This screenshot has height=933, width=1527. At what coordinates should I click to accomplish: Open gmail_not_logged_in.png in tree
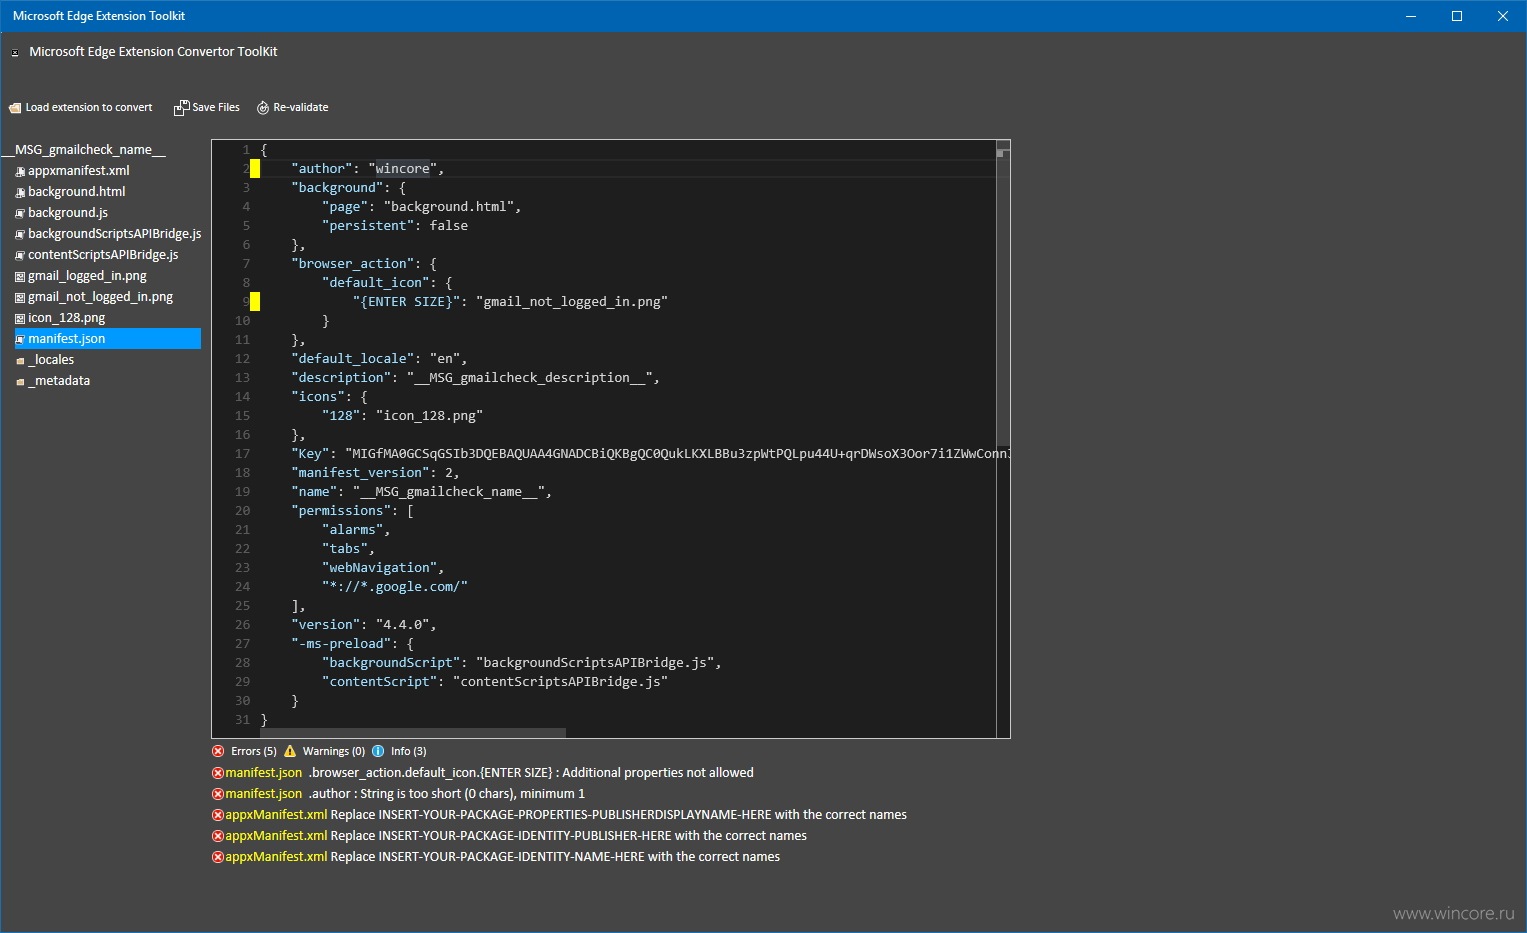pos(101,297)
